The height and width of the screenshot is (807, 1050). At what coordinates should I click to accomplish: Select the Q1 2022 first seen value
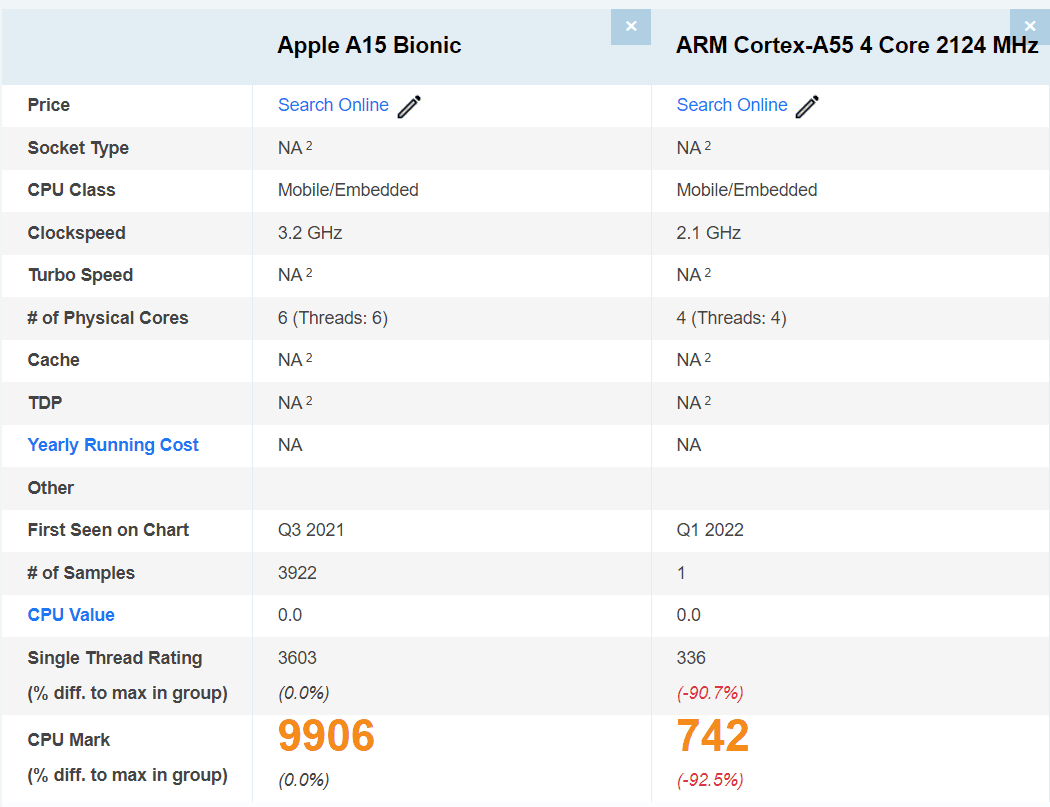[x=710, y=530]
